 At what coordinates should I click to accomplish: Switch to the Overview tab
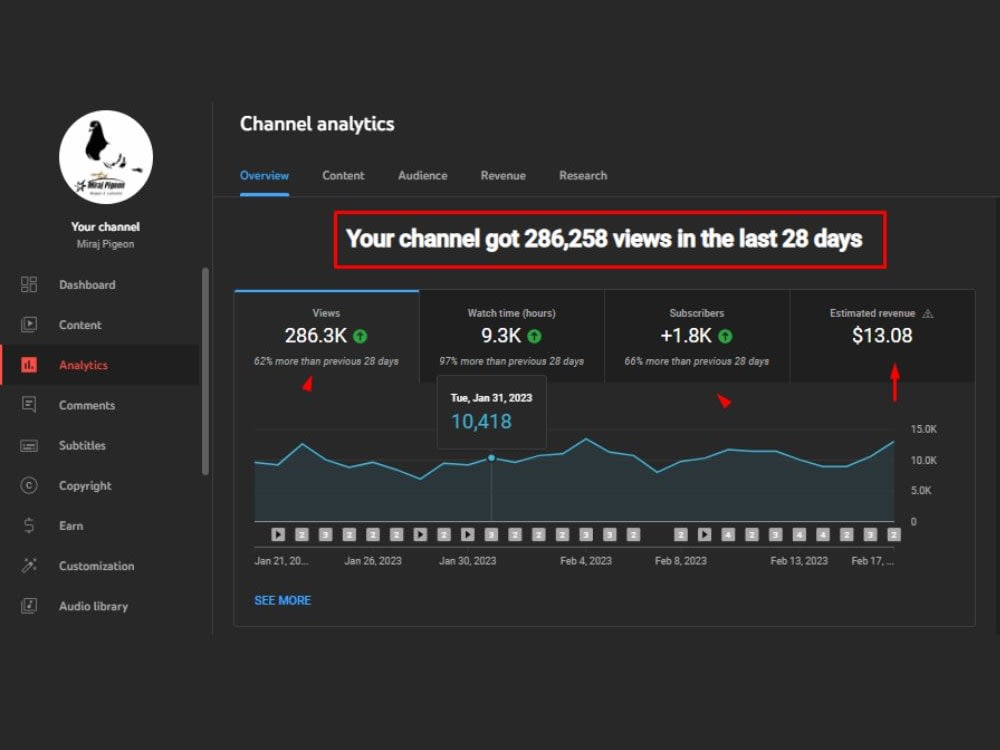tap(264, 175)
